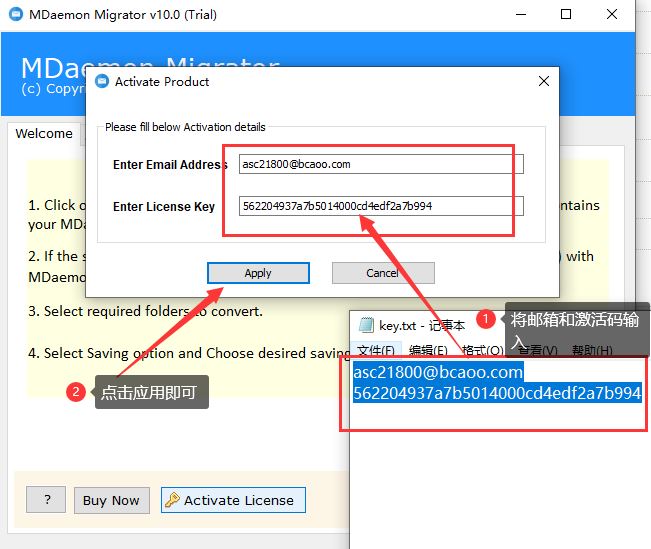Open help with the question mark button

coord(46,500)
